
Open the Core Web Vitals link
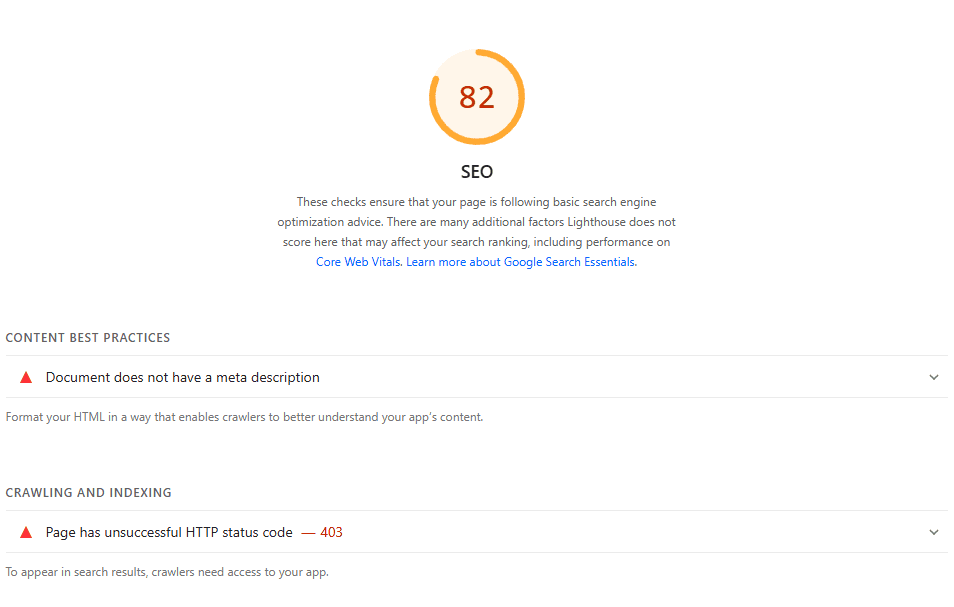(359, 262)
